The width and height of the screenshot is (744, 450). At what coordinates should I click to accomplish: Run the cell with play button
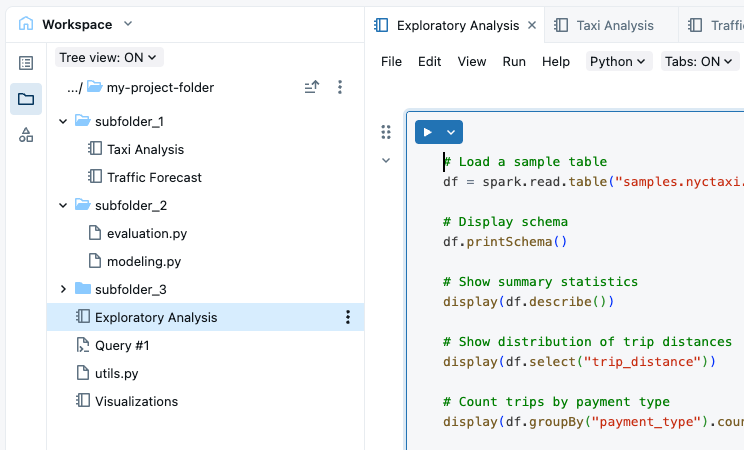(x=427, y=132)
